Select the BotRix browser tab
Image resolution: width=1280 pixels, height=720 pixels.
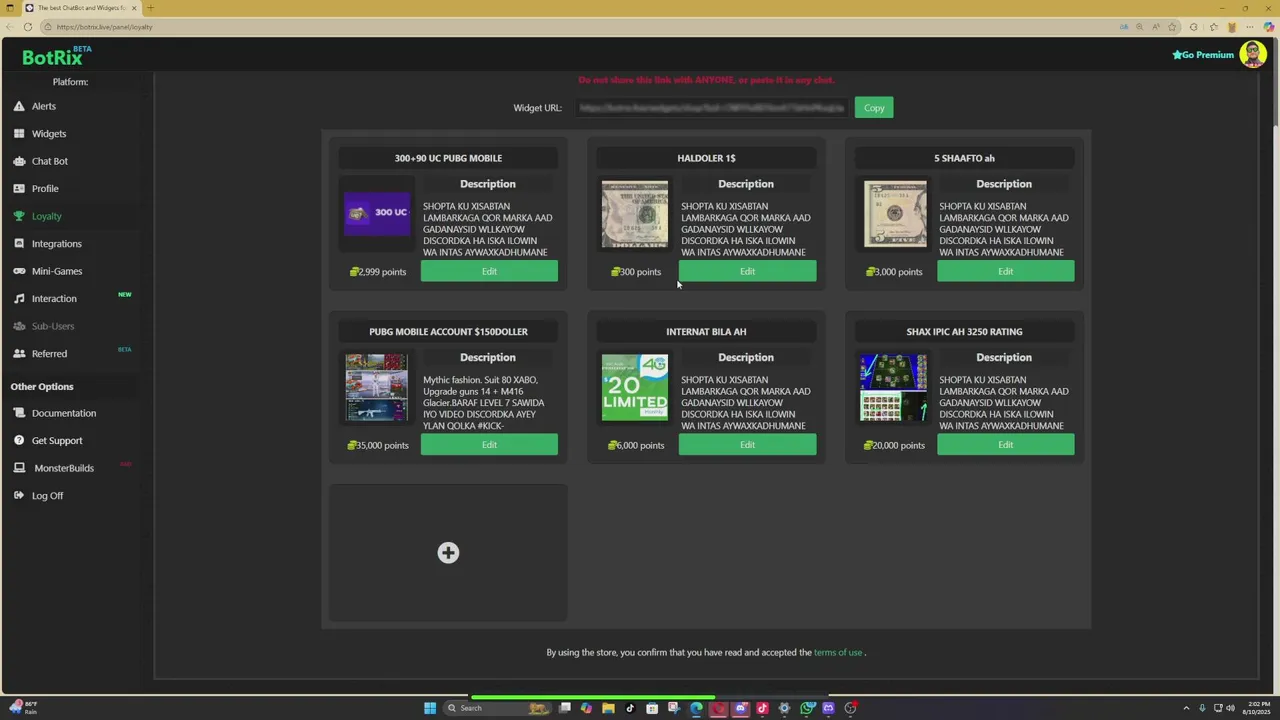(x=80, y=8)
